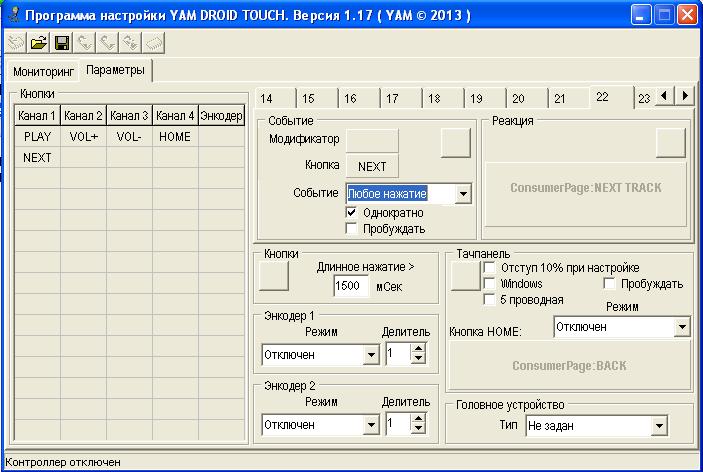Click the save floppy disk icon

[61, 42]
